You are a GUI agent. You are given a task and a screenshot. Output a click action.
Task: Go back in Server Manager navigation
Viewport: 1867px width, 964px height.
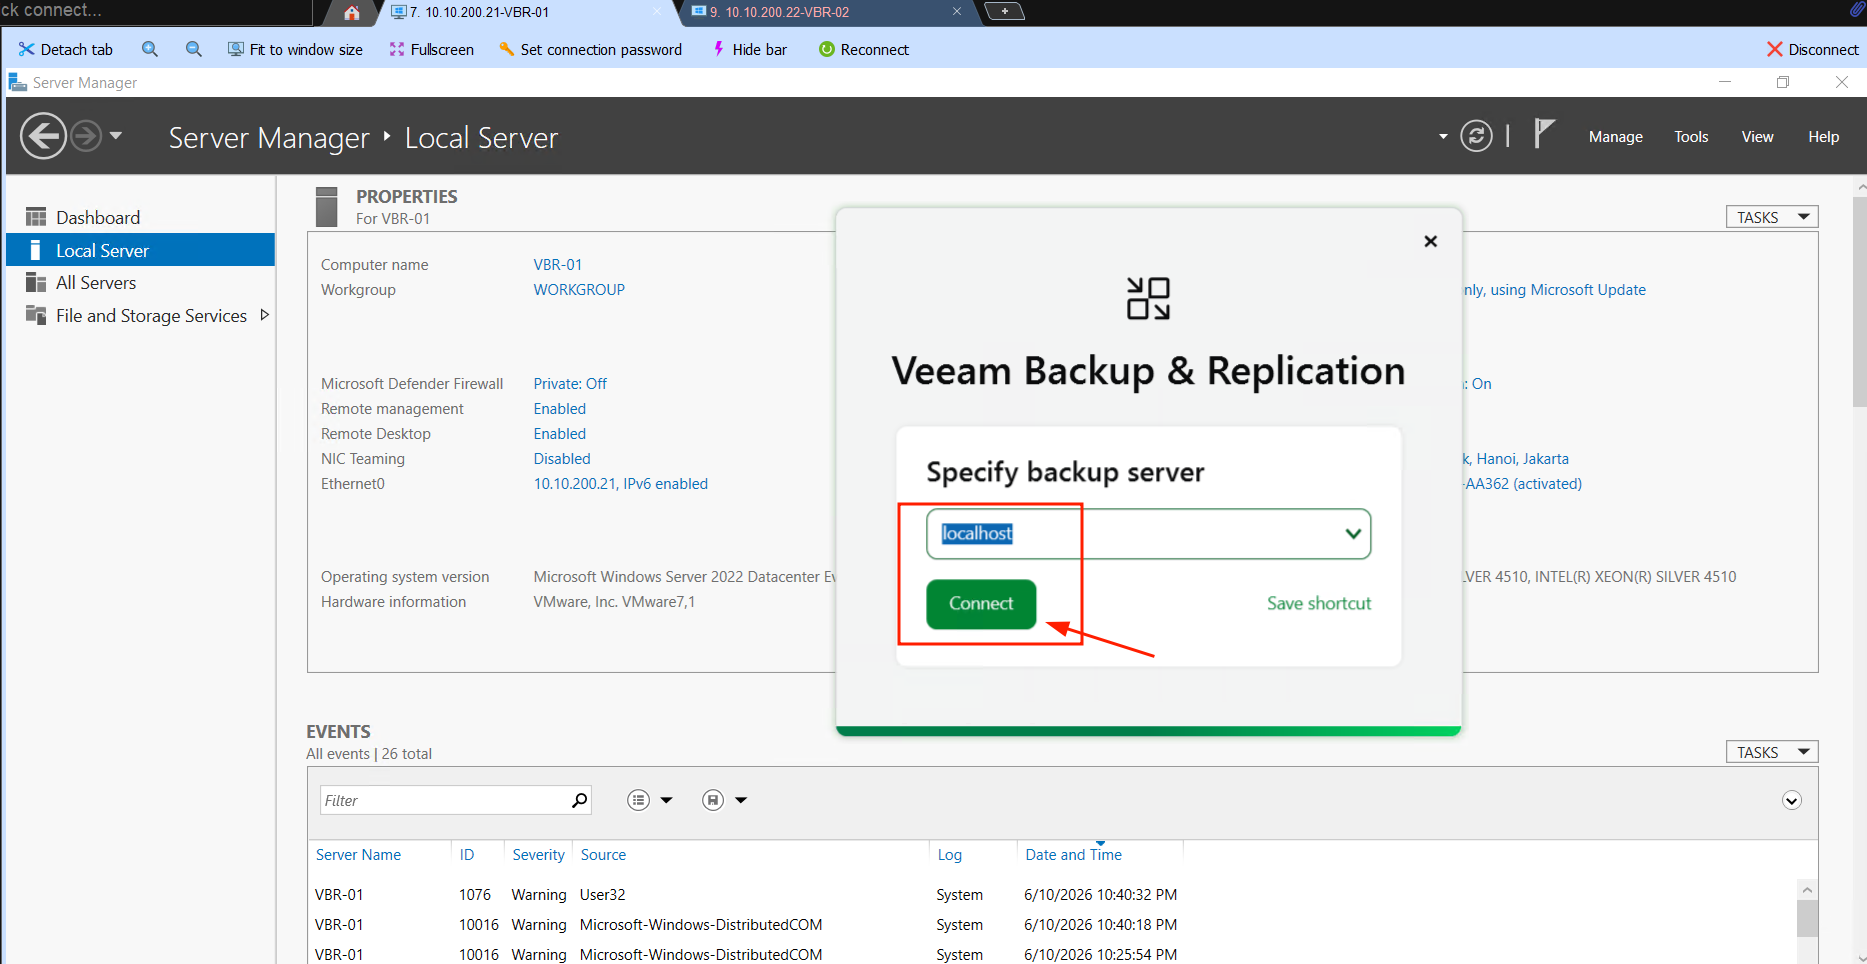coord(43,136)
